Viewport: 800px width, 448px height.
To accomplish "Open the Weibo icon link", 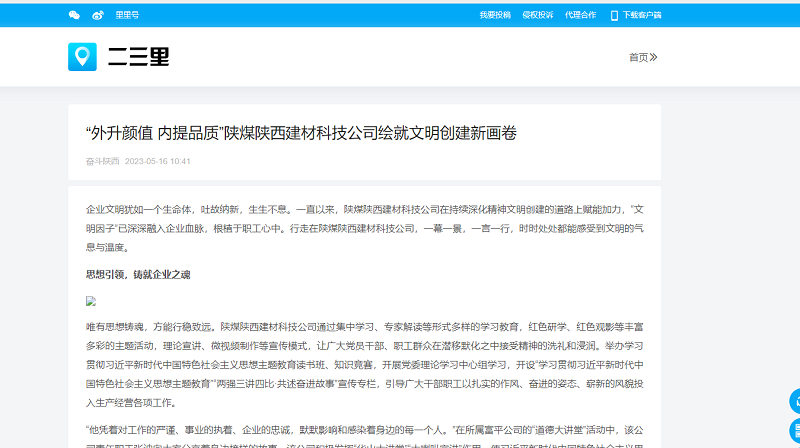I will click(98, 15).
